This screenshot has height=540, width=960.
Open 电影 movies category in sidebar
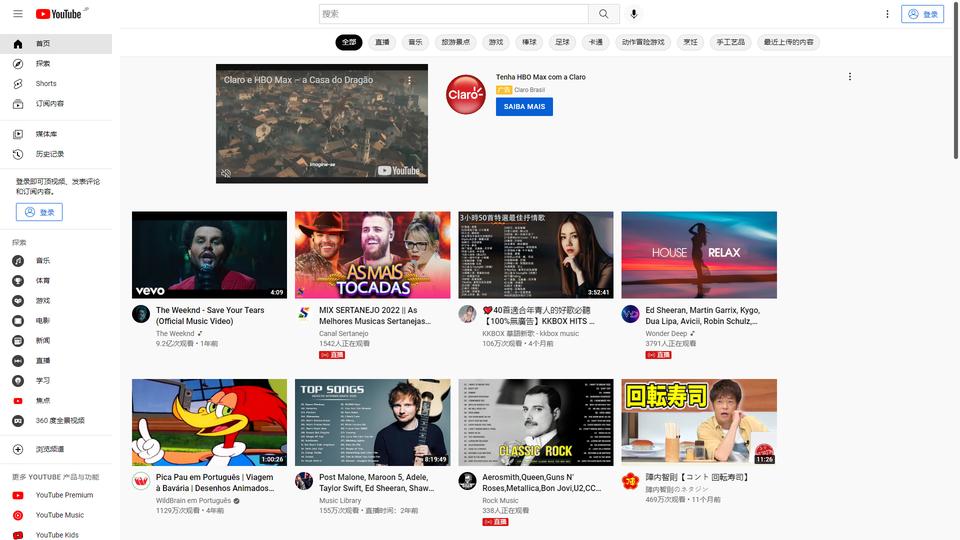(56, 321)
